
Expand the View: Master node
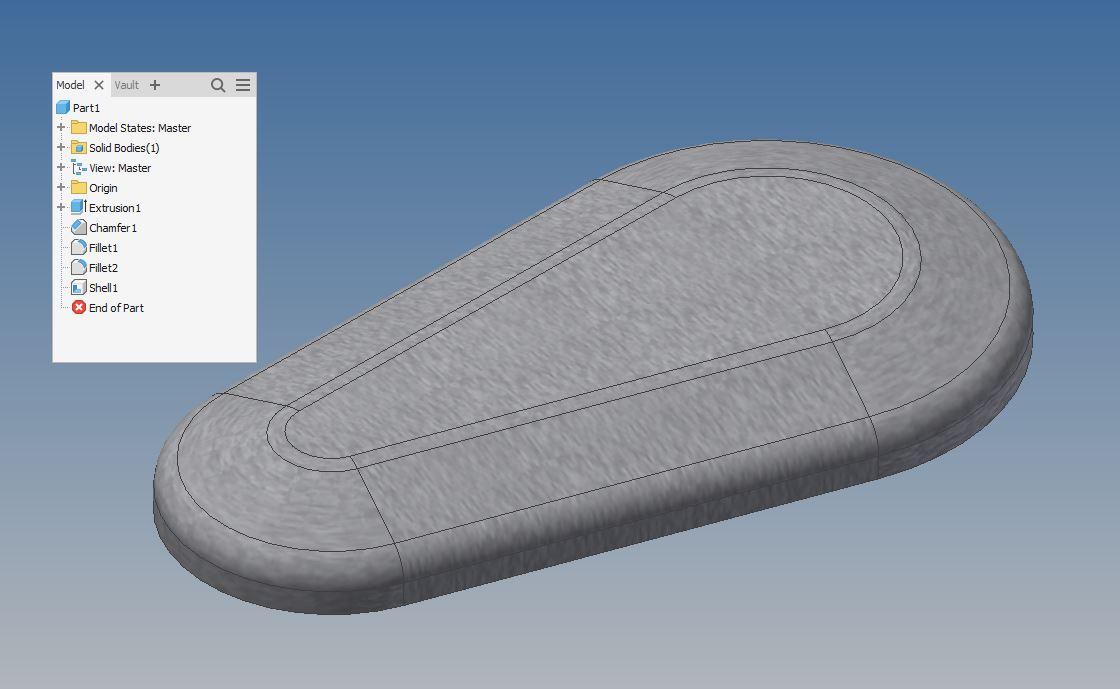click(61, 167)
